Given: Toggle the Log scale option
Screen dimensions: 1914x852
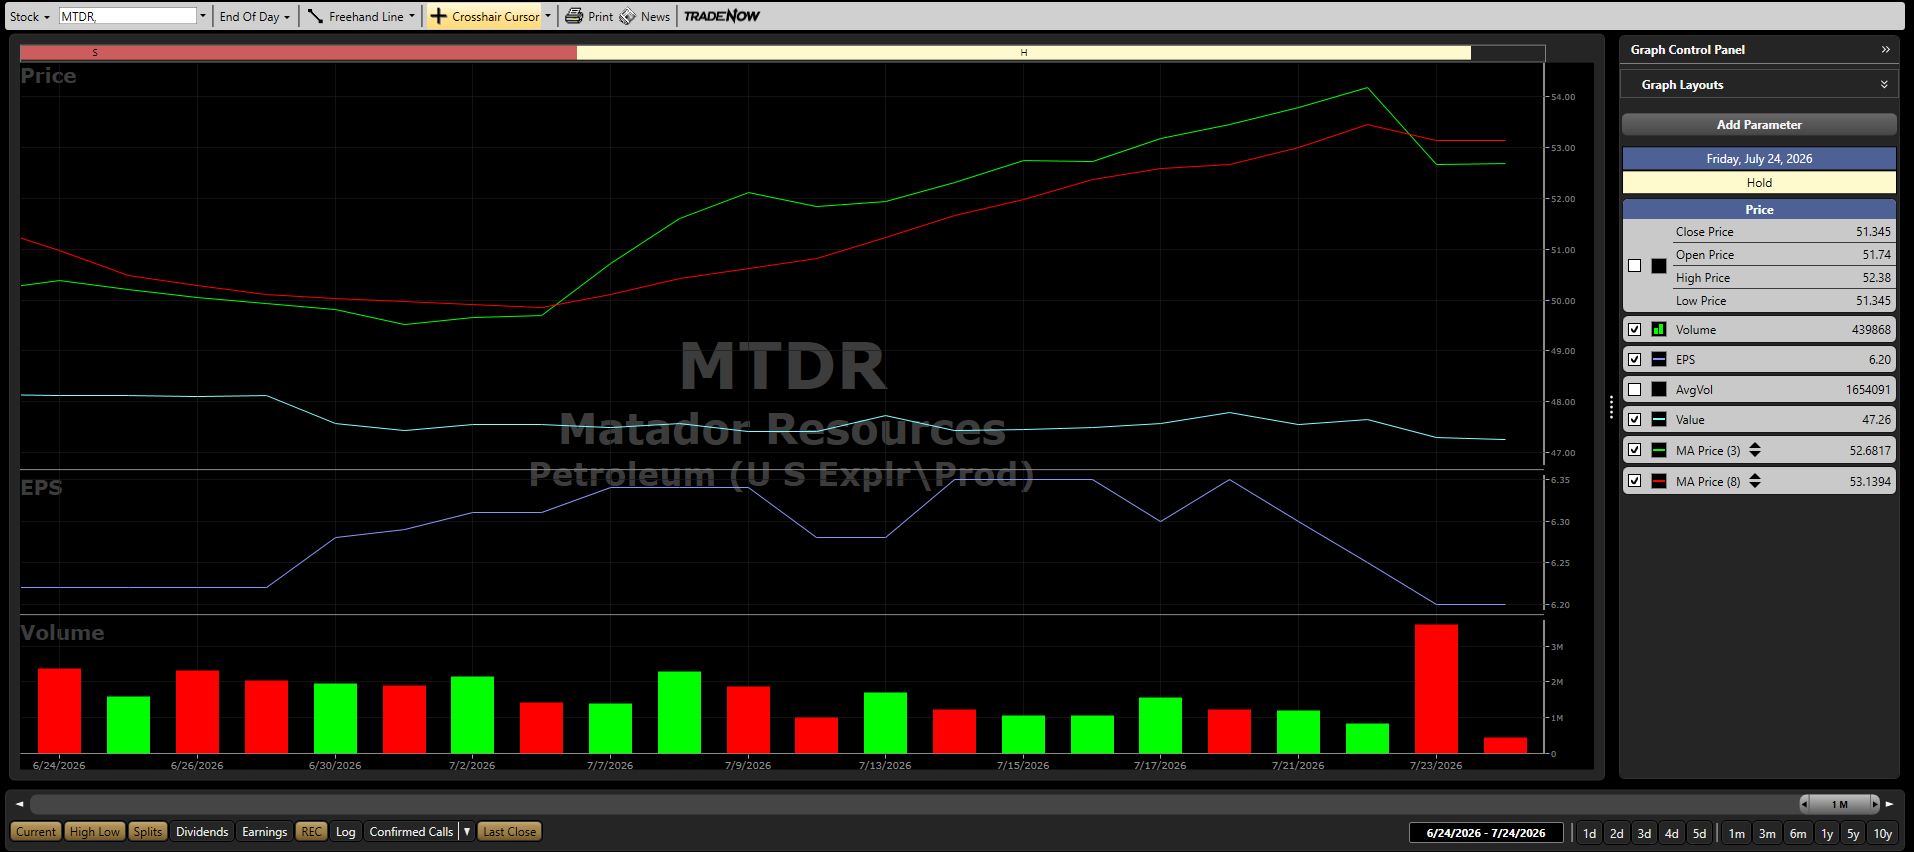Looking at the screenshot, I should pyautogui.click(x=345, y=832).
